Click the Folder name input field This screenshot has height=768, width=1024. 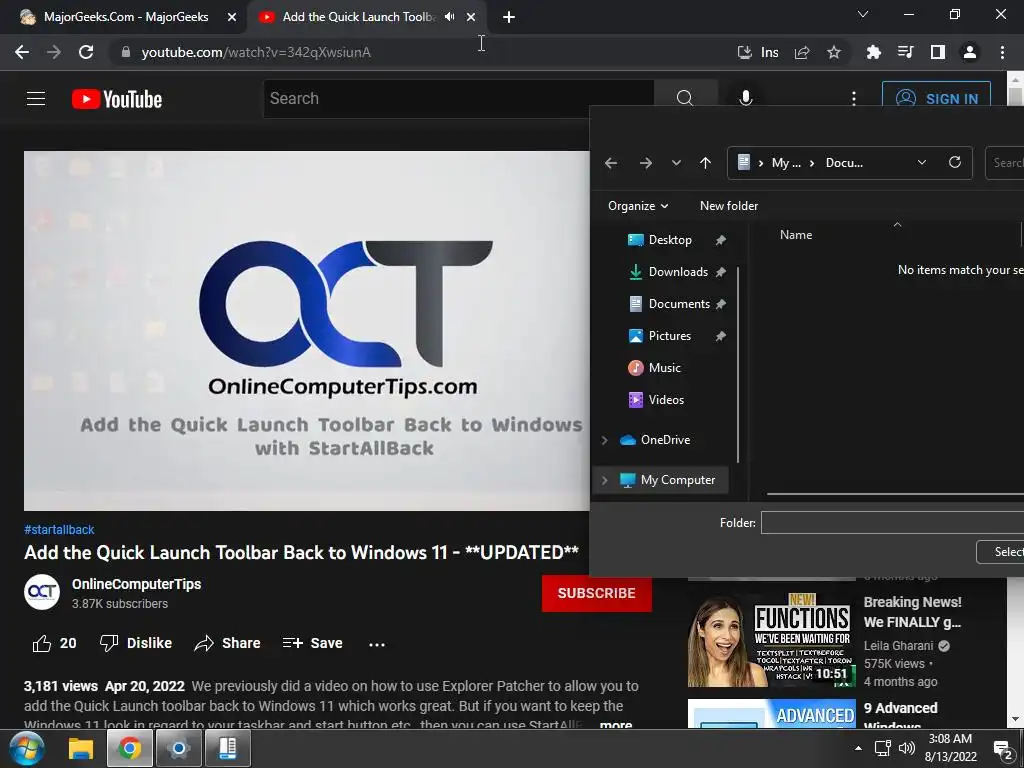892,522
